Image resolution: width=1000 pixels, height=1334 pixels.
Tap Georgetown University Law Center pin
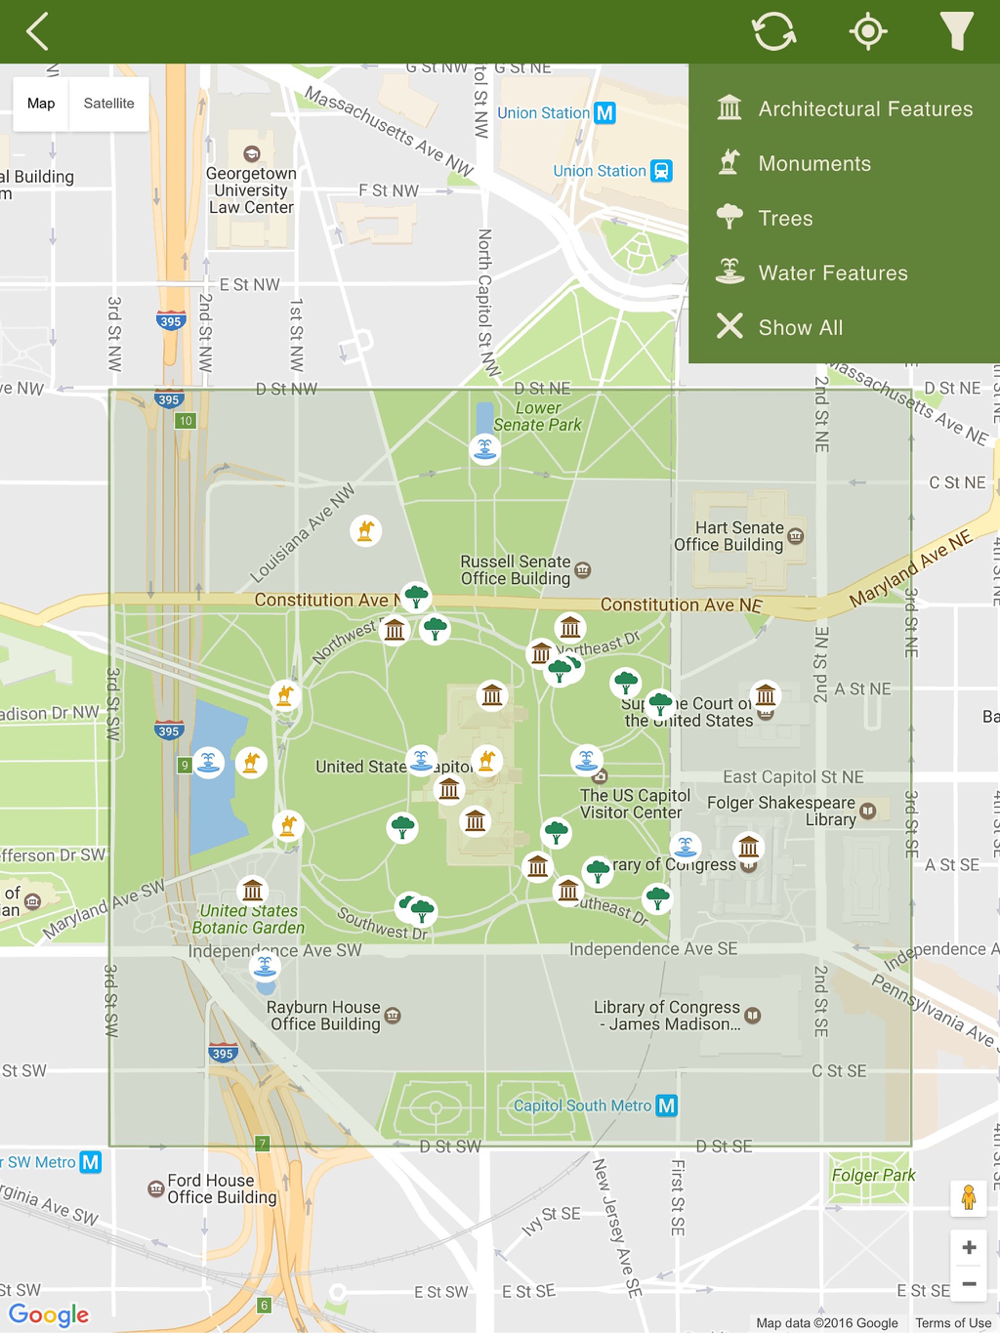point(252,154)
